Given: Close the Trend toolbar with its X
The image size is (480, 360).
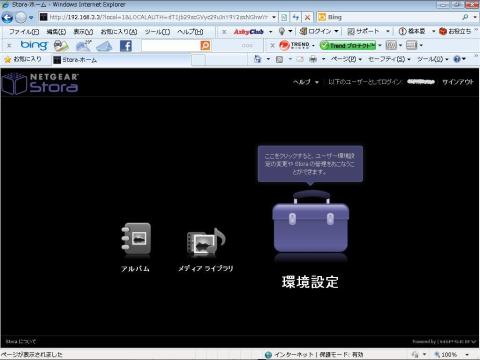Looking at the screenshot, I should (x=272, y=45).
